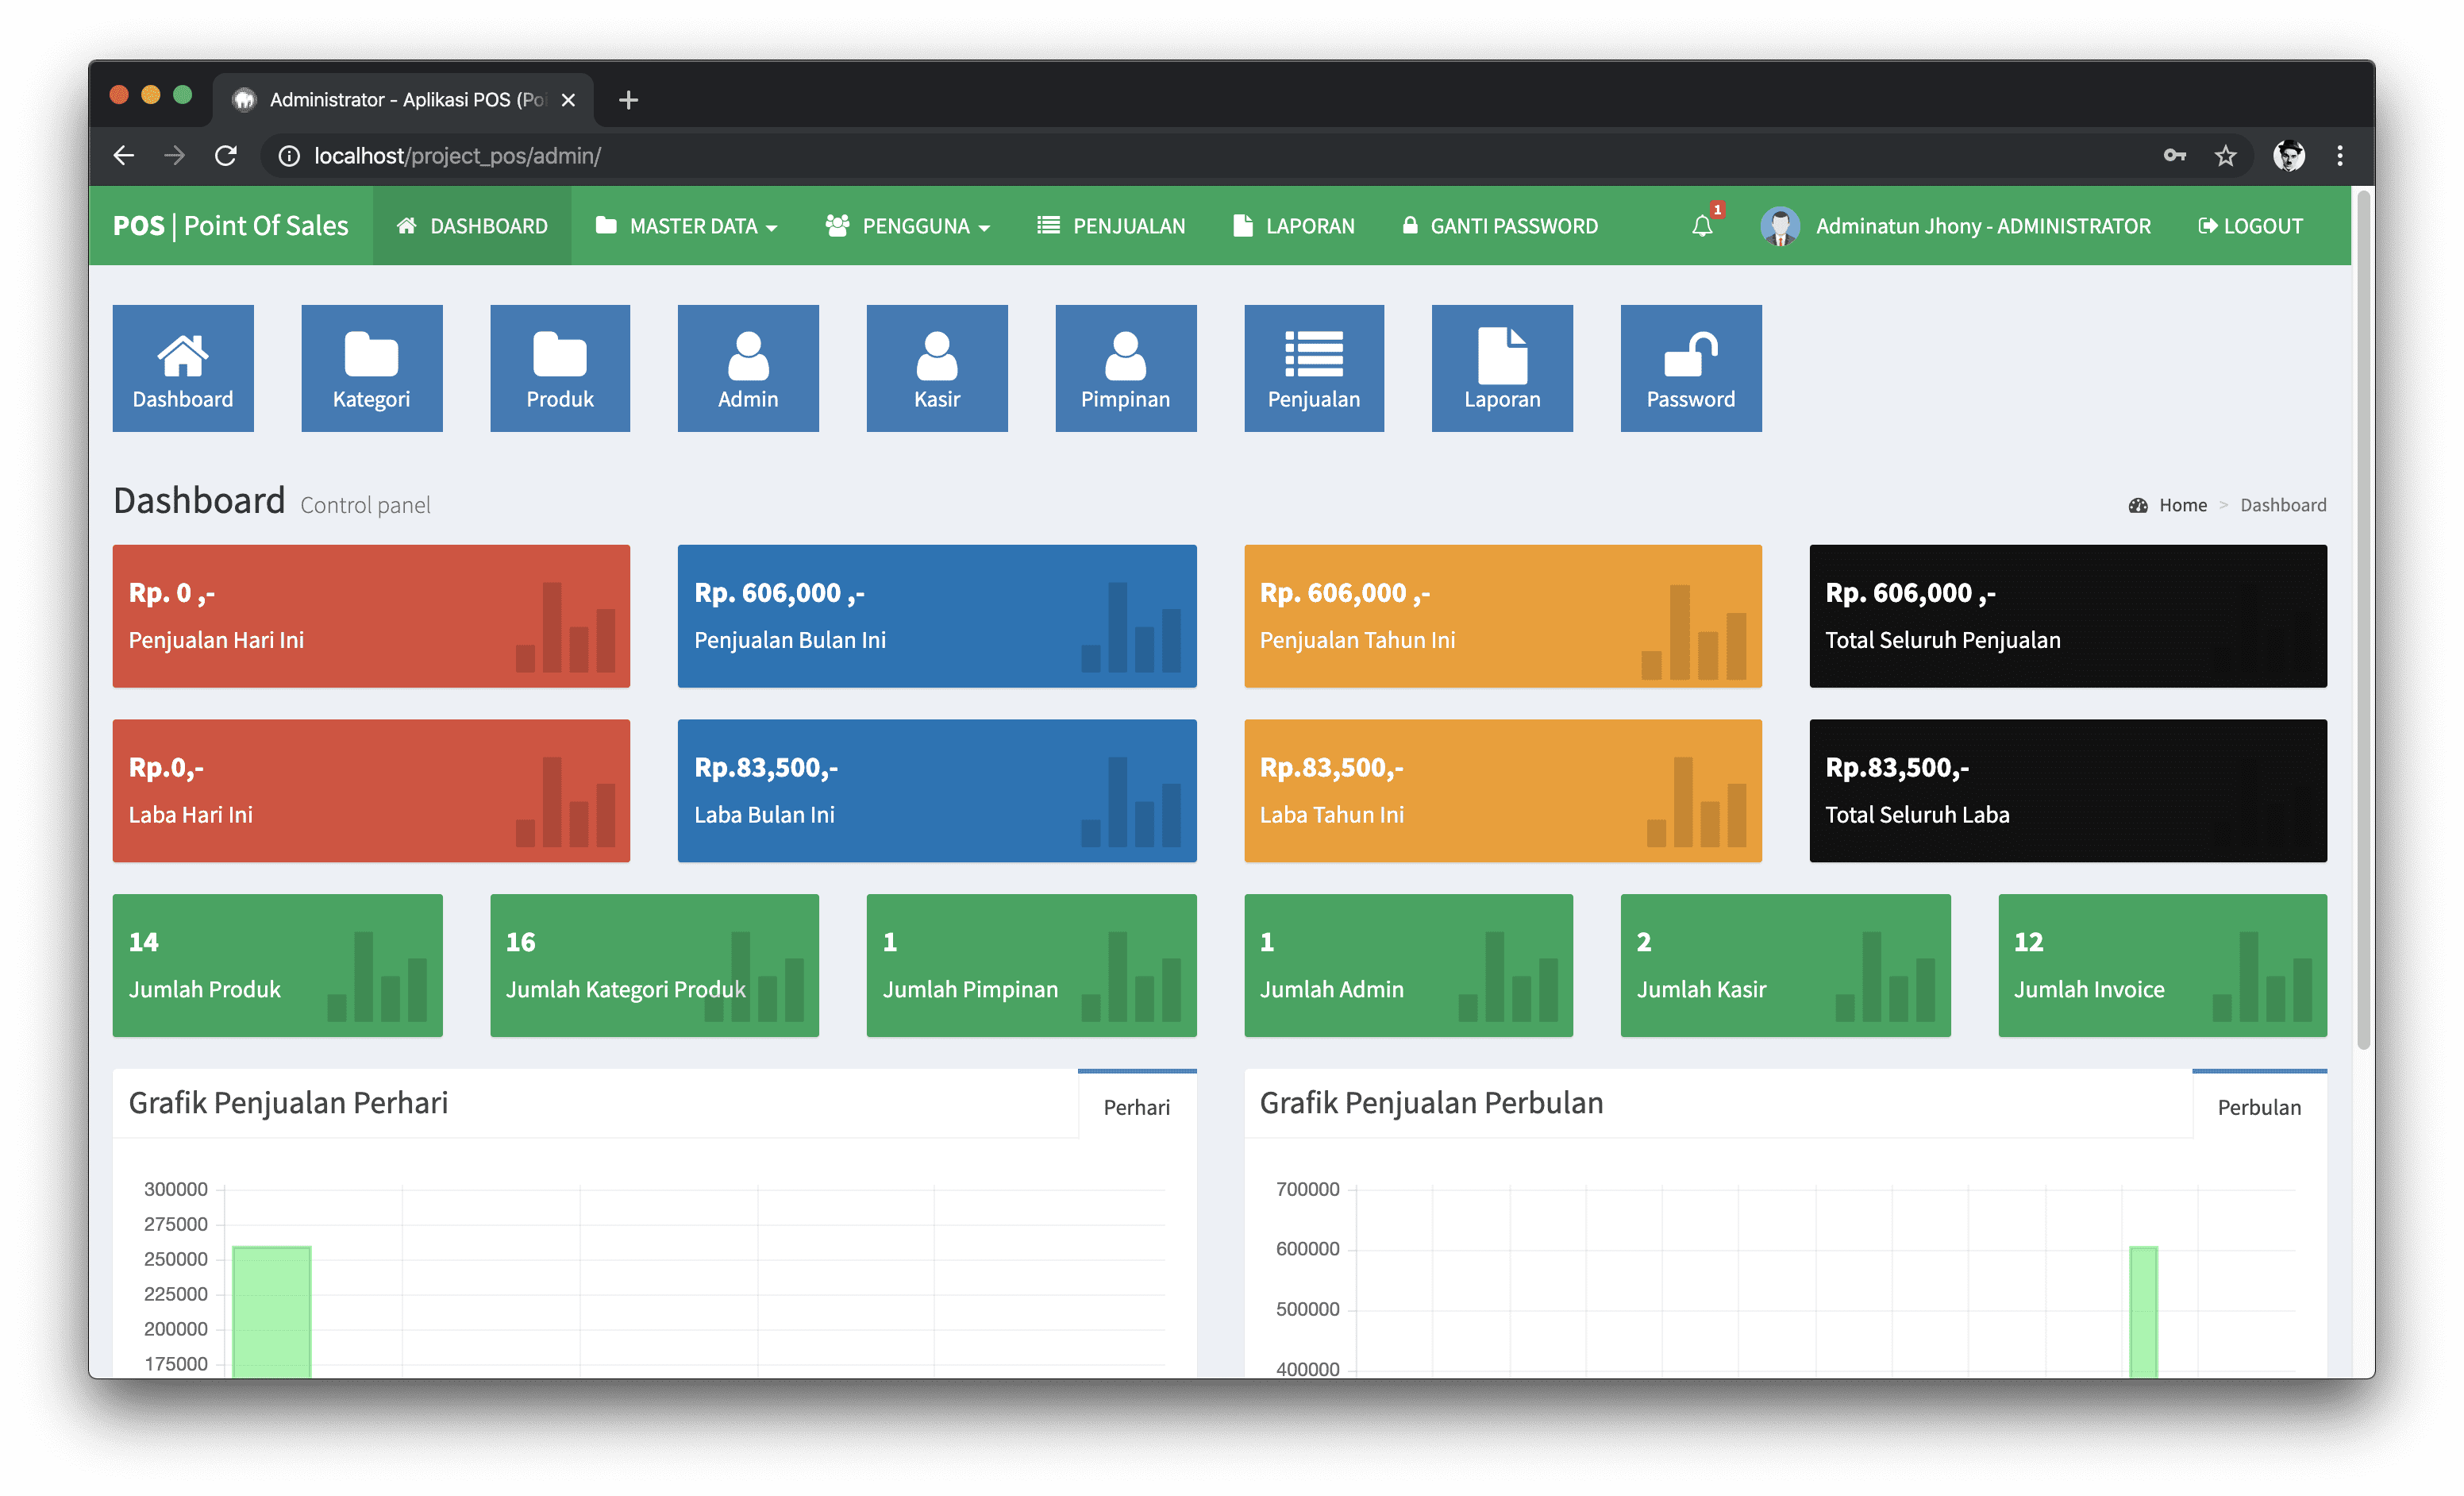Open the Produk folder tile
The image size is (2464, 1496).
click(560, 368)
